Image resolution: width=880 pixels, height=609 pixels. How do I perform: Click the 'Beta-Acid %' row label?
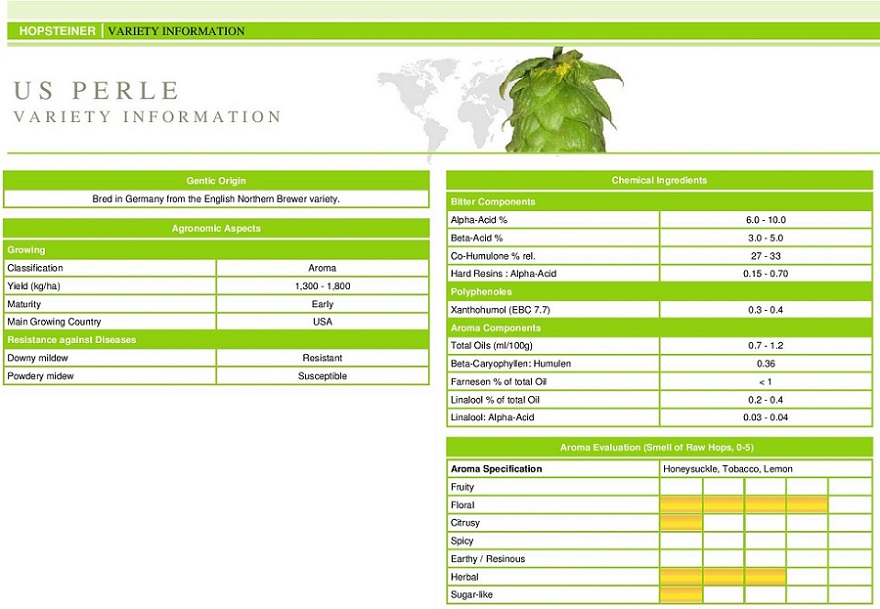click(476, 237)
